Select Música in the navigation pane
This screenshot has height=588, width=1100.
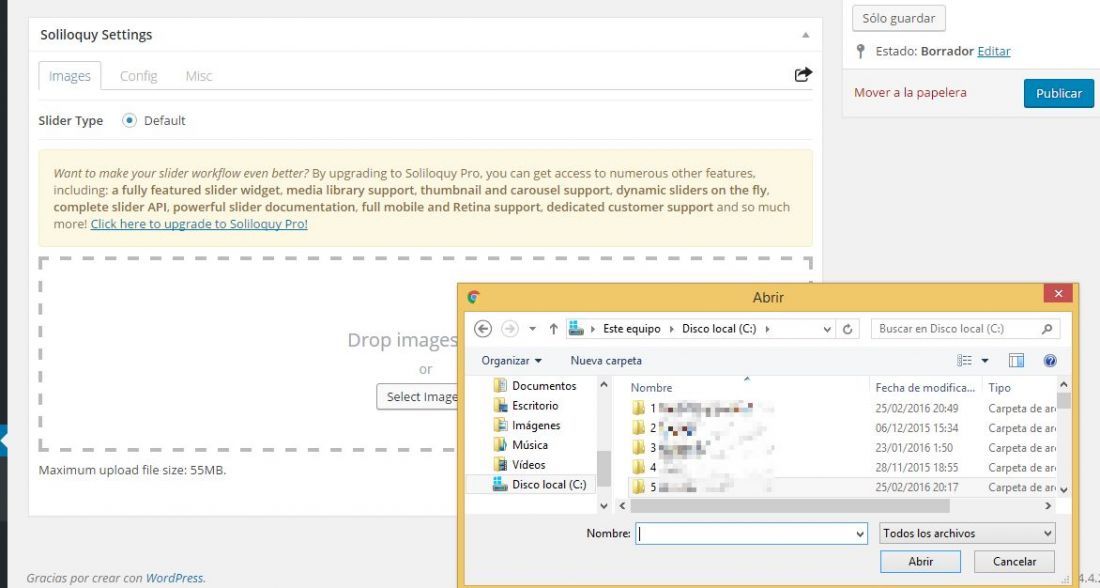pyautogui.click(x=521, y=445)
